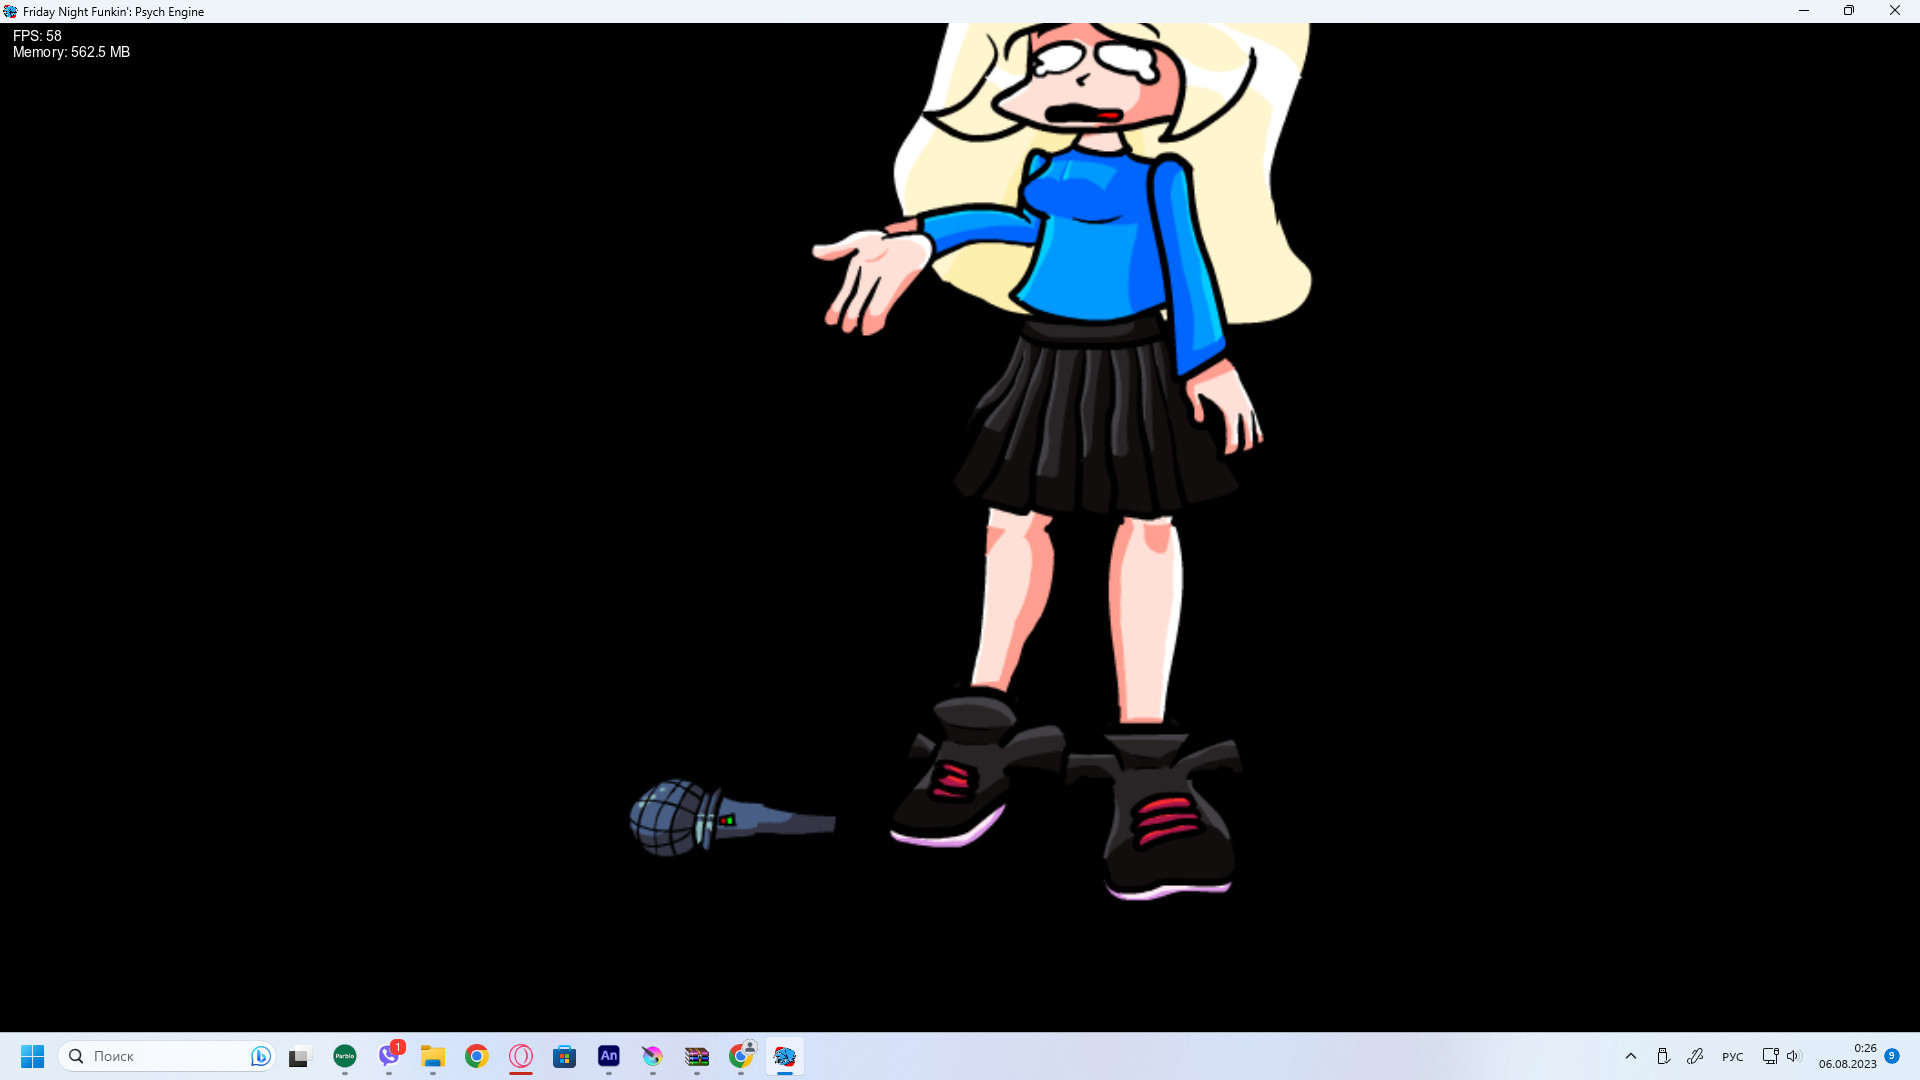
Task: Select Friday Night Funkin' taskbar icon
Action: click(x=785, y=1056)
